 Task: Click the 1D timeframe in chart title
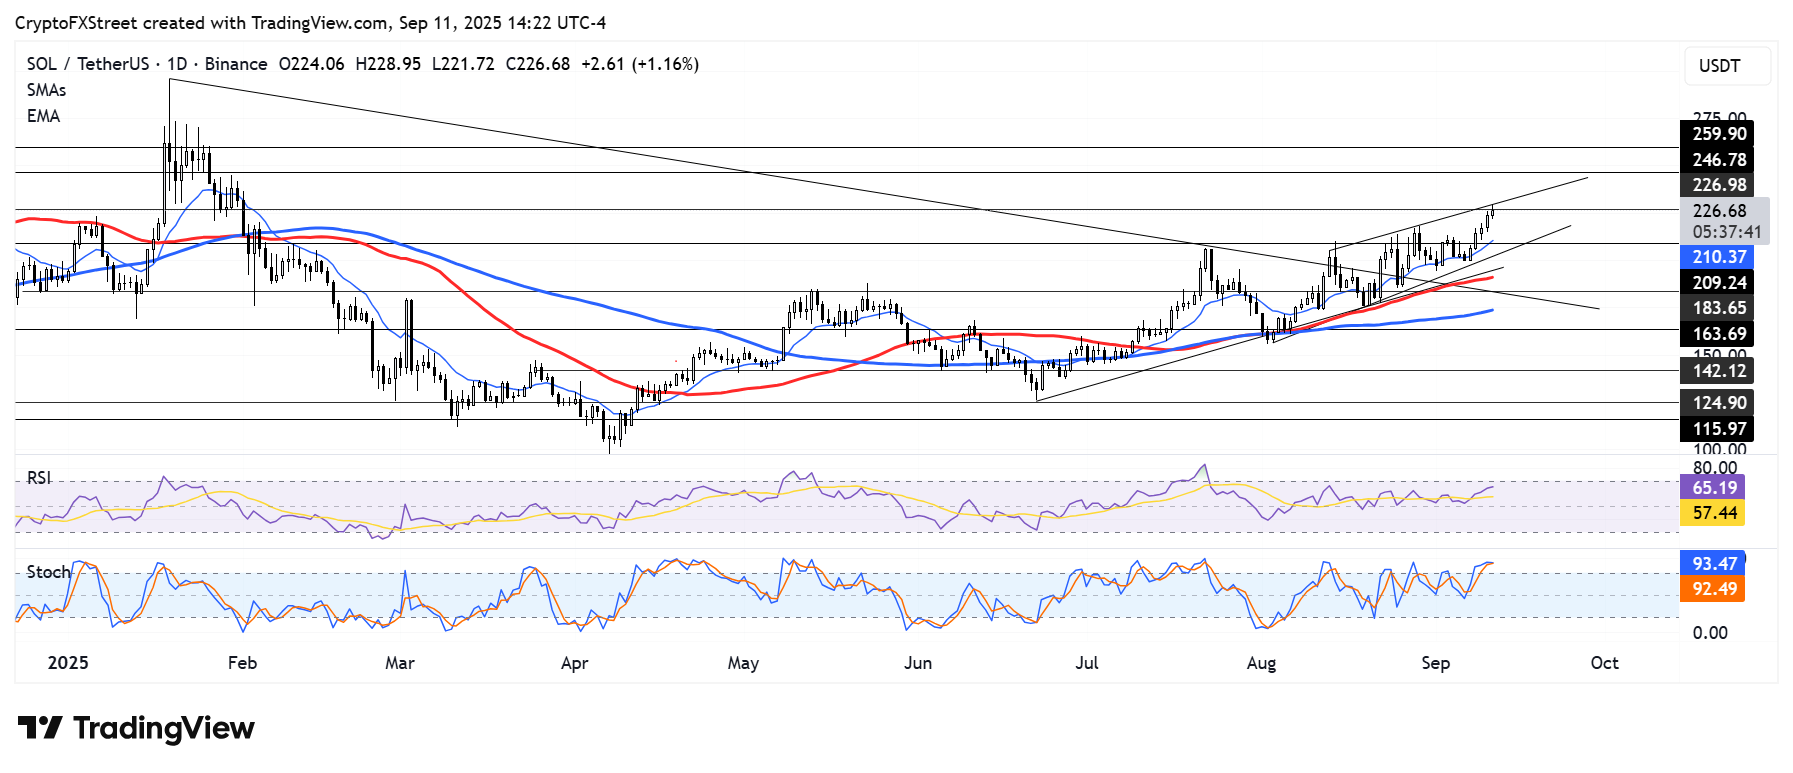point(177,64)
